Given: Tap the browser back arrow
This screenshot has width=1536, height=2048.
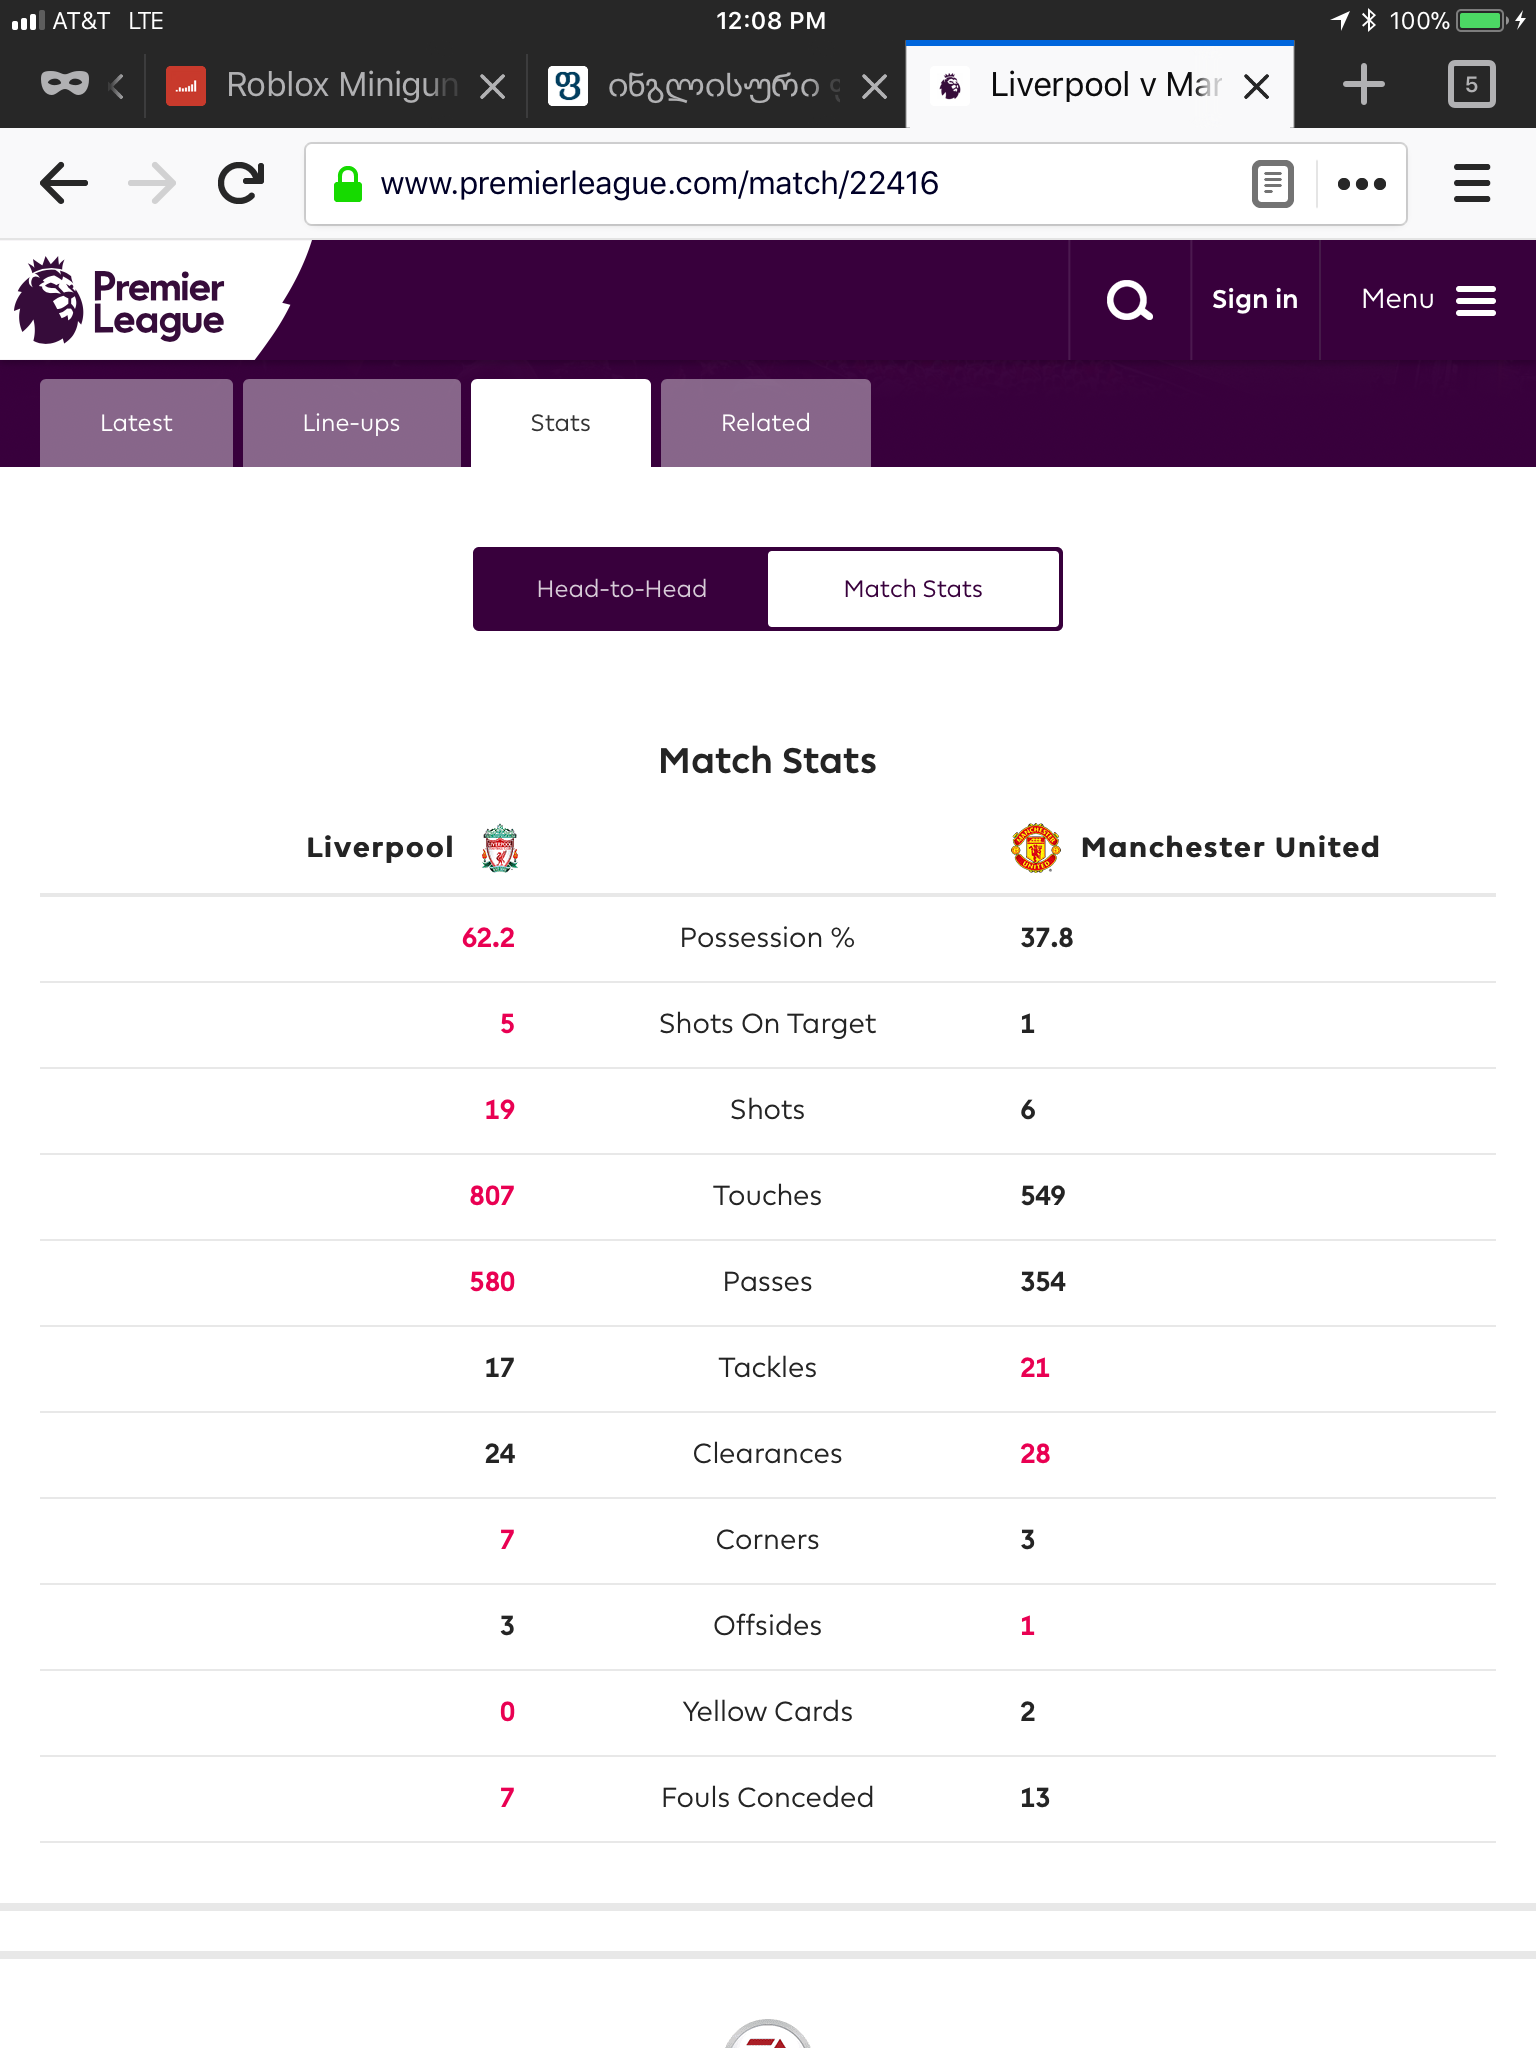Looking at the screenshot, I should tap(64, 183).
